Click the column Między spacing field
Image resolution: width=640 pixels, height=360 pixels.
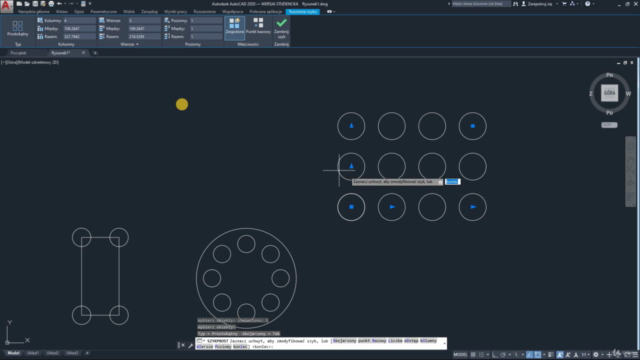pyautogui.click(x=79, y=29)
